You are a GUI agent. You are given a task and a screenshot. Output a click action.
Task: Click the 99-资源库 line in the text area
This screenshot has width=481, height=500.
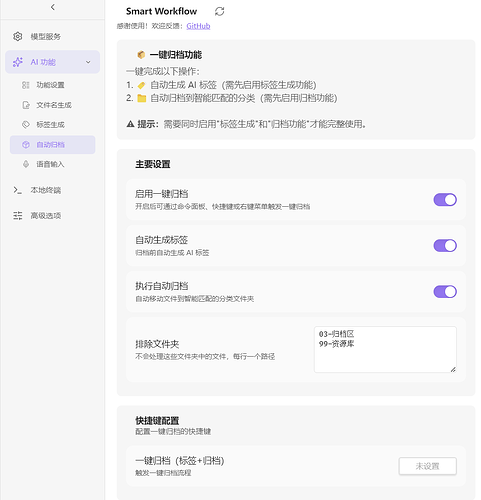[x=336, y=344]
